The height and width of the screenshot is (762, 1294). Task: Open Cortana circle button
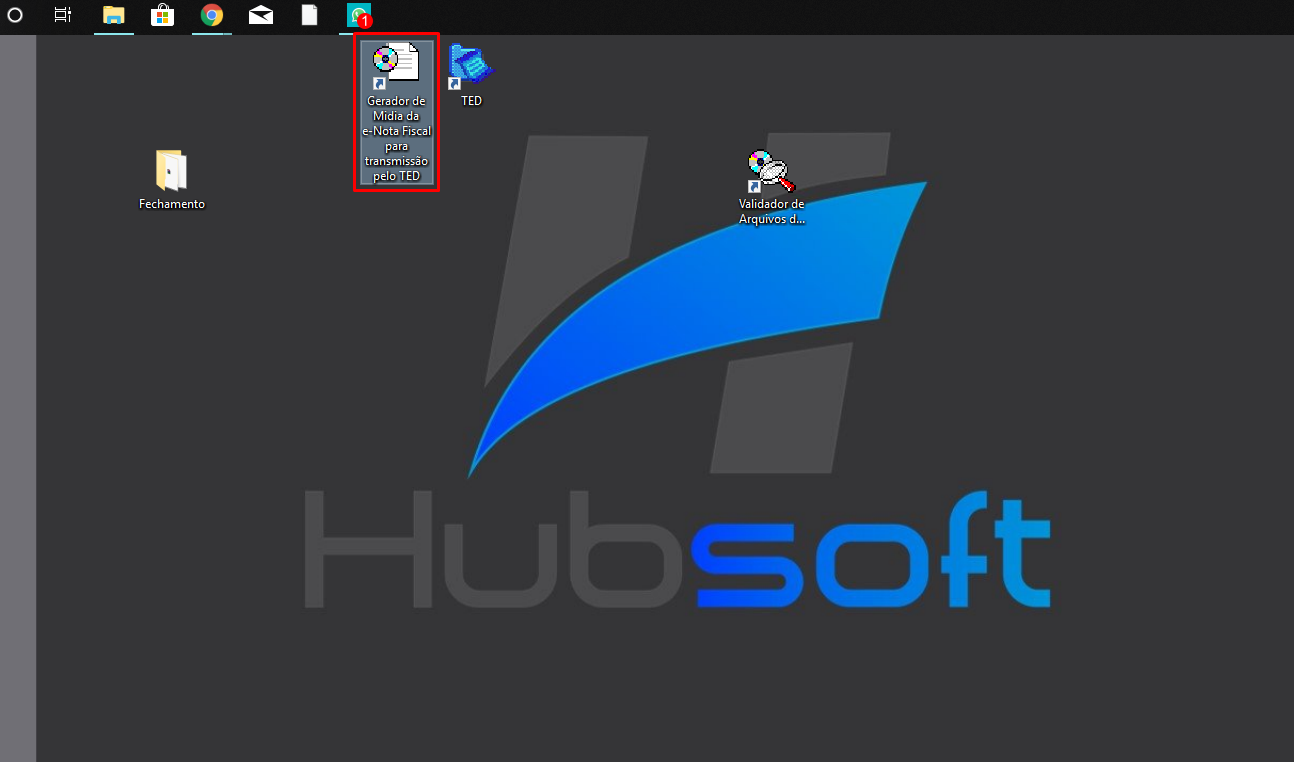(x=15, y=15)
